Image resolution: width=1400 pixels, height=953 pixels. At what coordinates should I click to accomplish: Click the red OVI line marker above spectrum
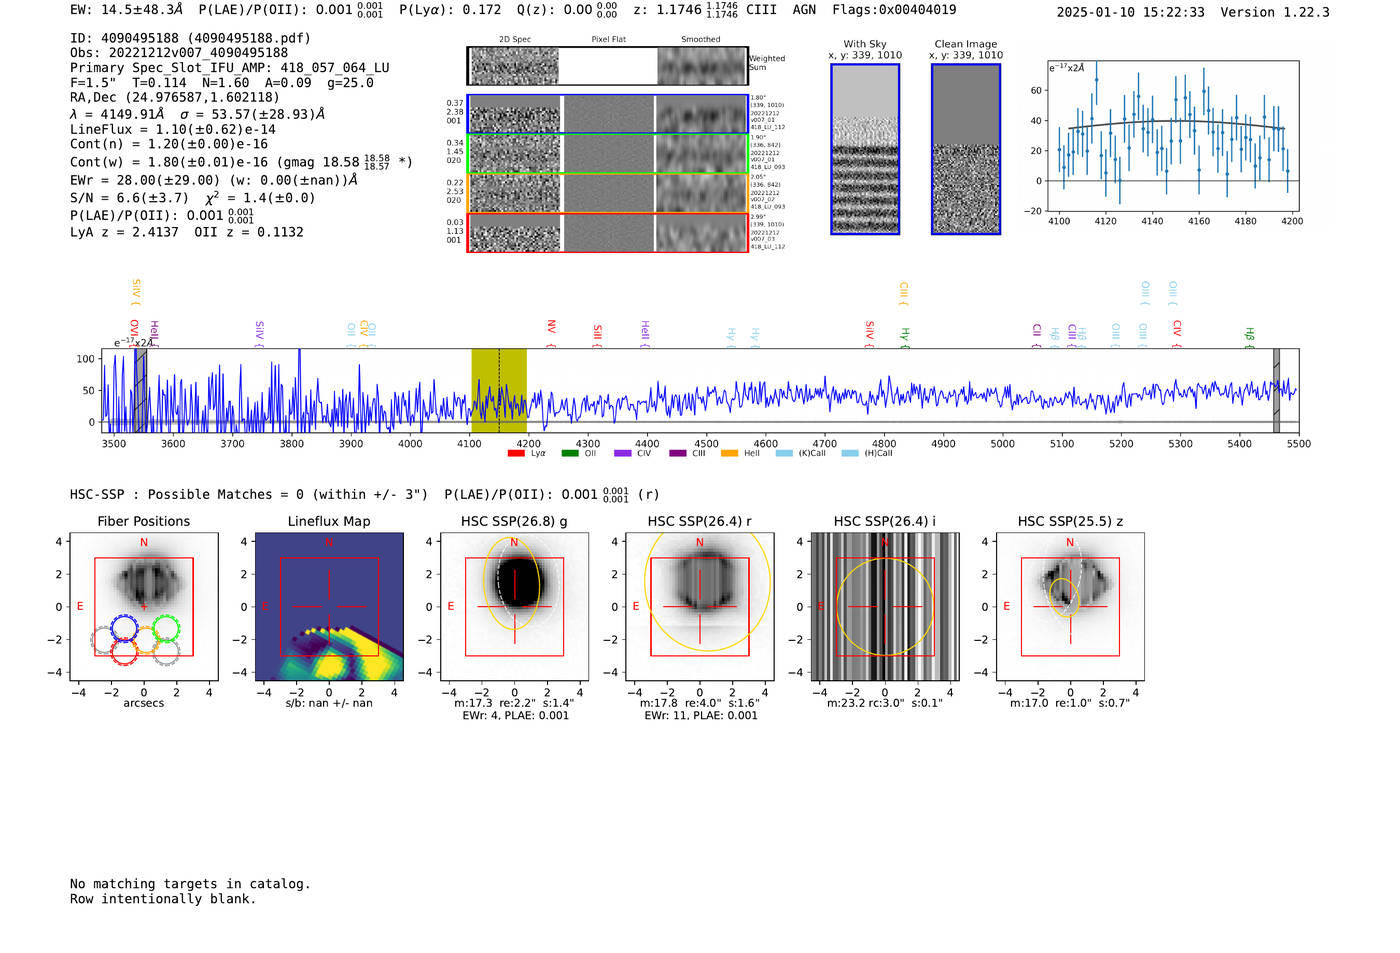coord(134,333)
